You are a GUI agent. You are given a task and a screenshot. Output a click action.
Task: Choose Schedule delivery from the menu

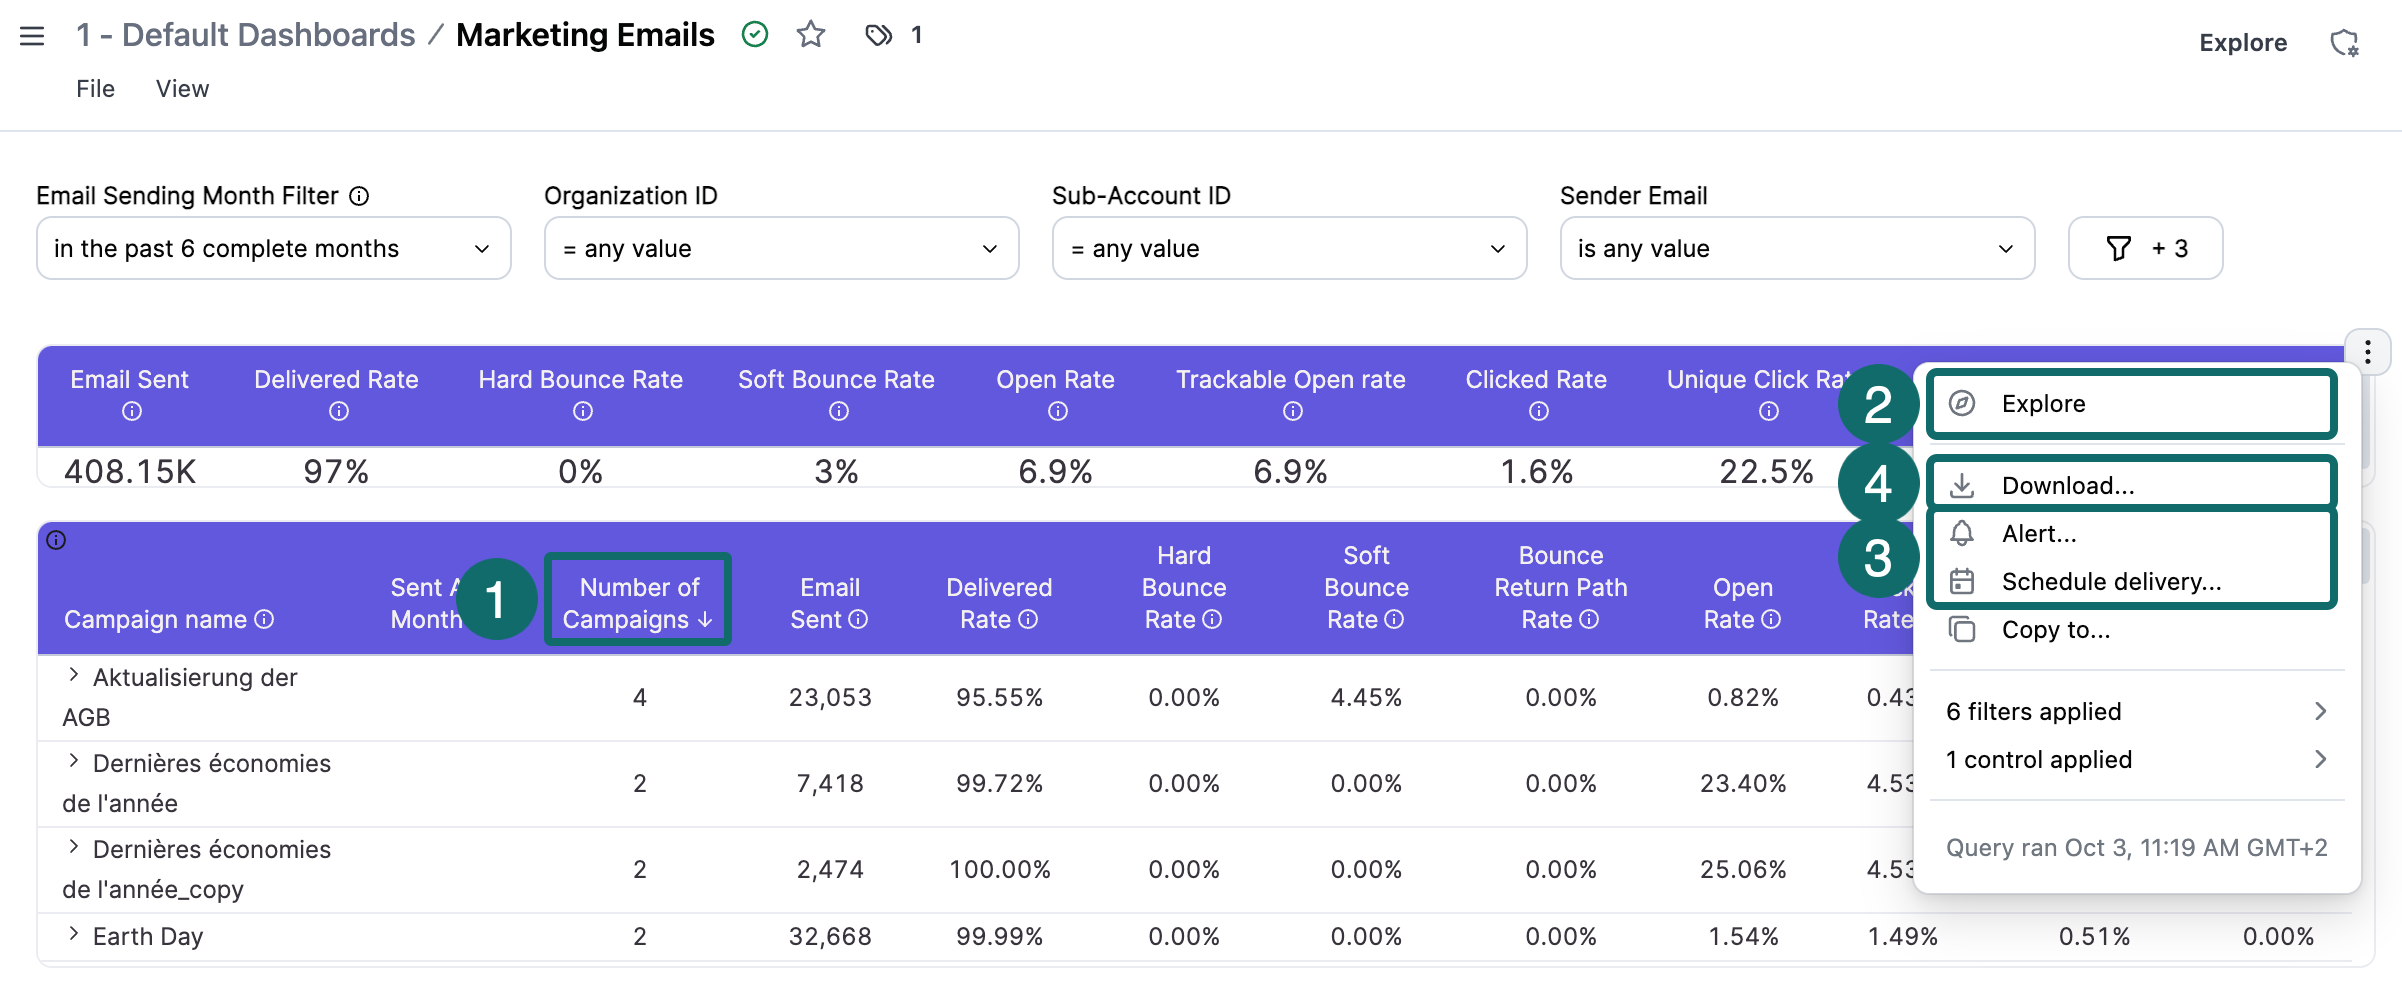click(x=2110, y=582)
